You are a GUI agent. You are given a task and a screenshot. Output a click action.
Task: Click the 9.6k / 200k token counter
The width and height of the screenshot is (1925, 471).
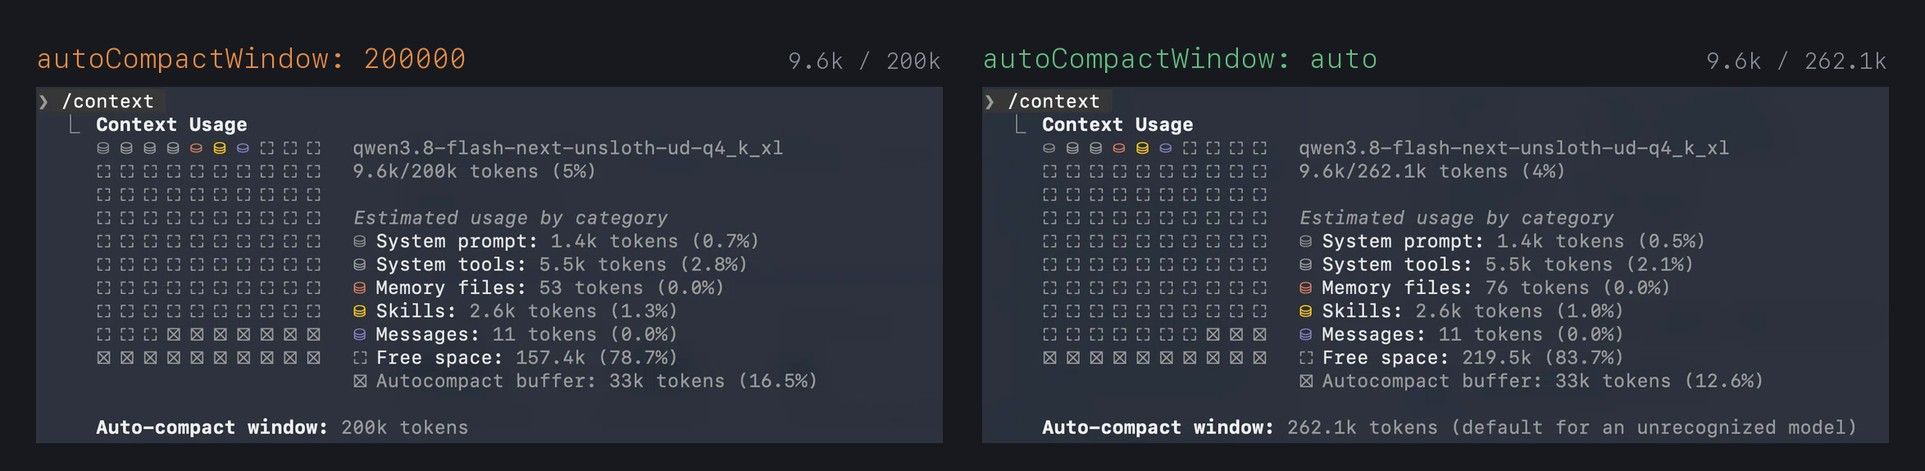point(864,61)
